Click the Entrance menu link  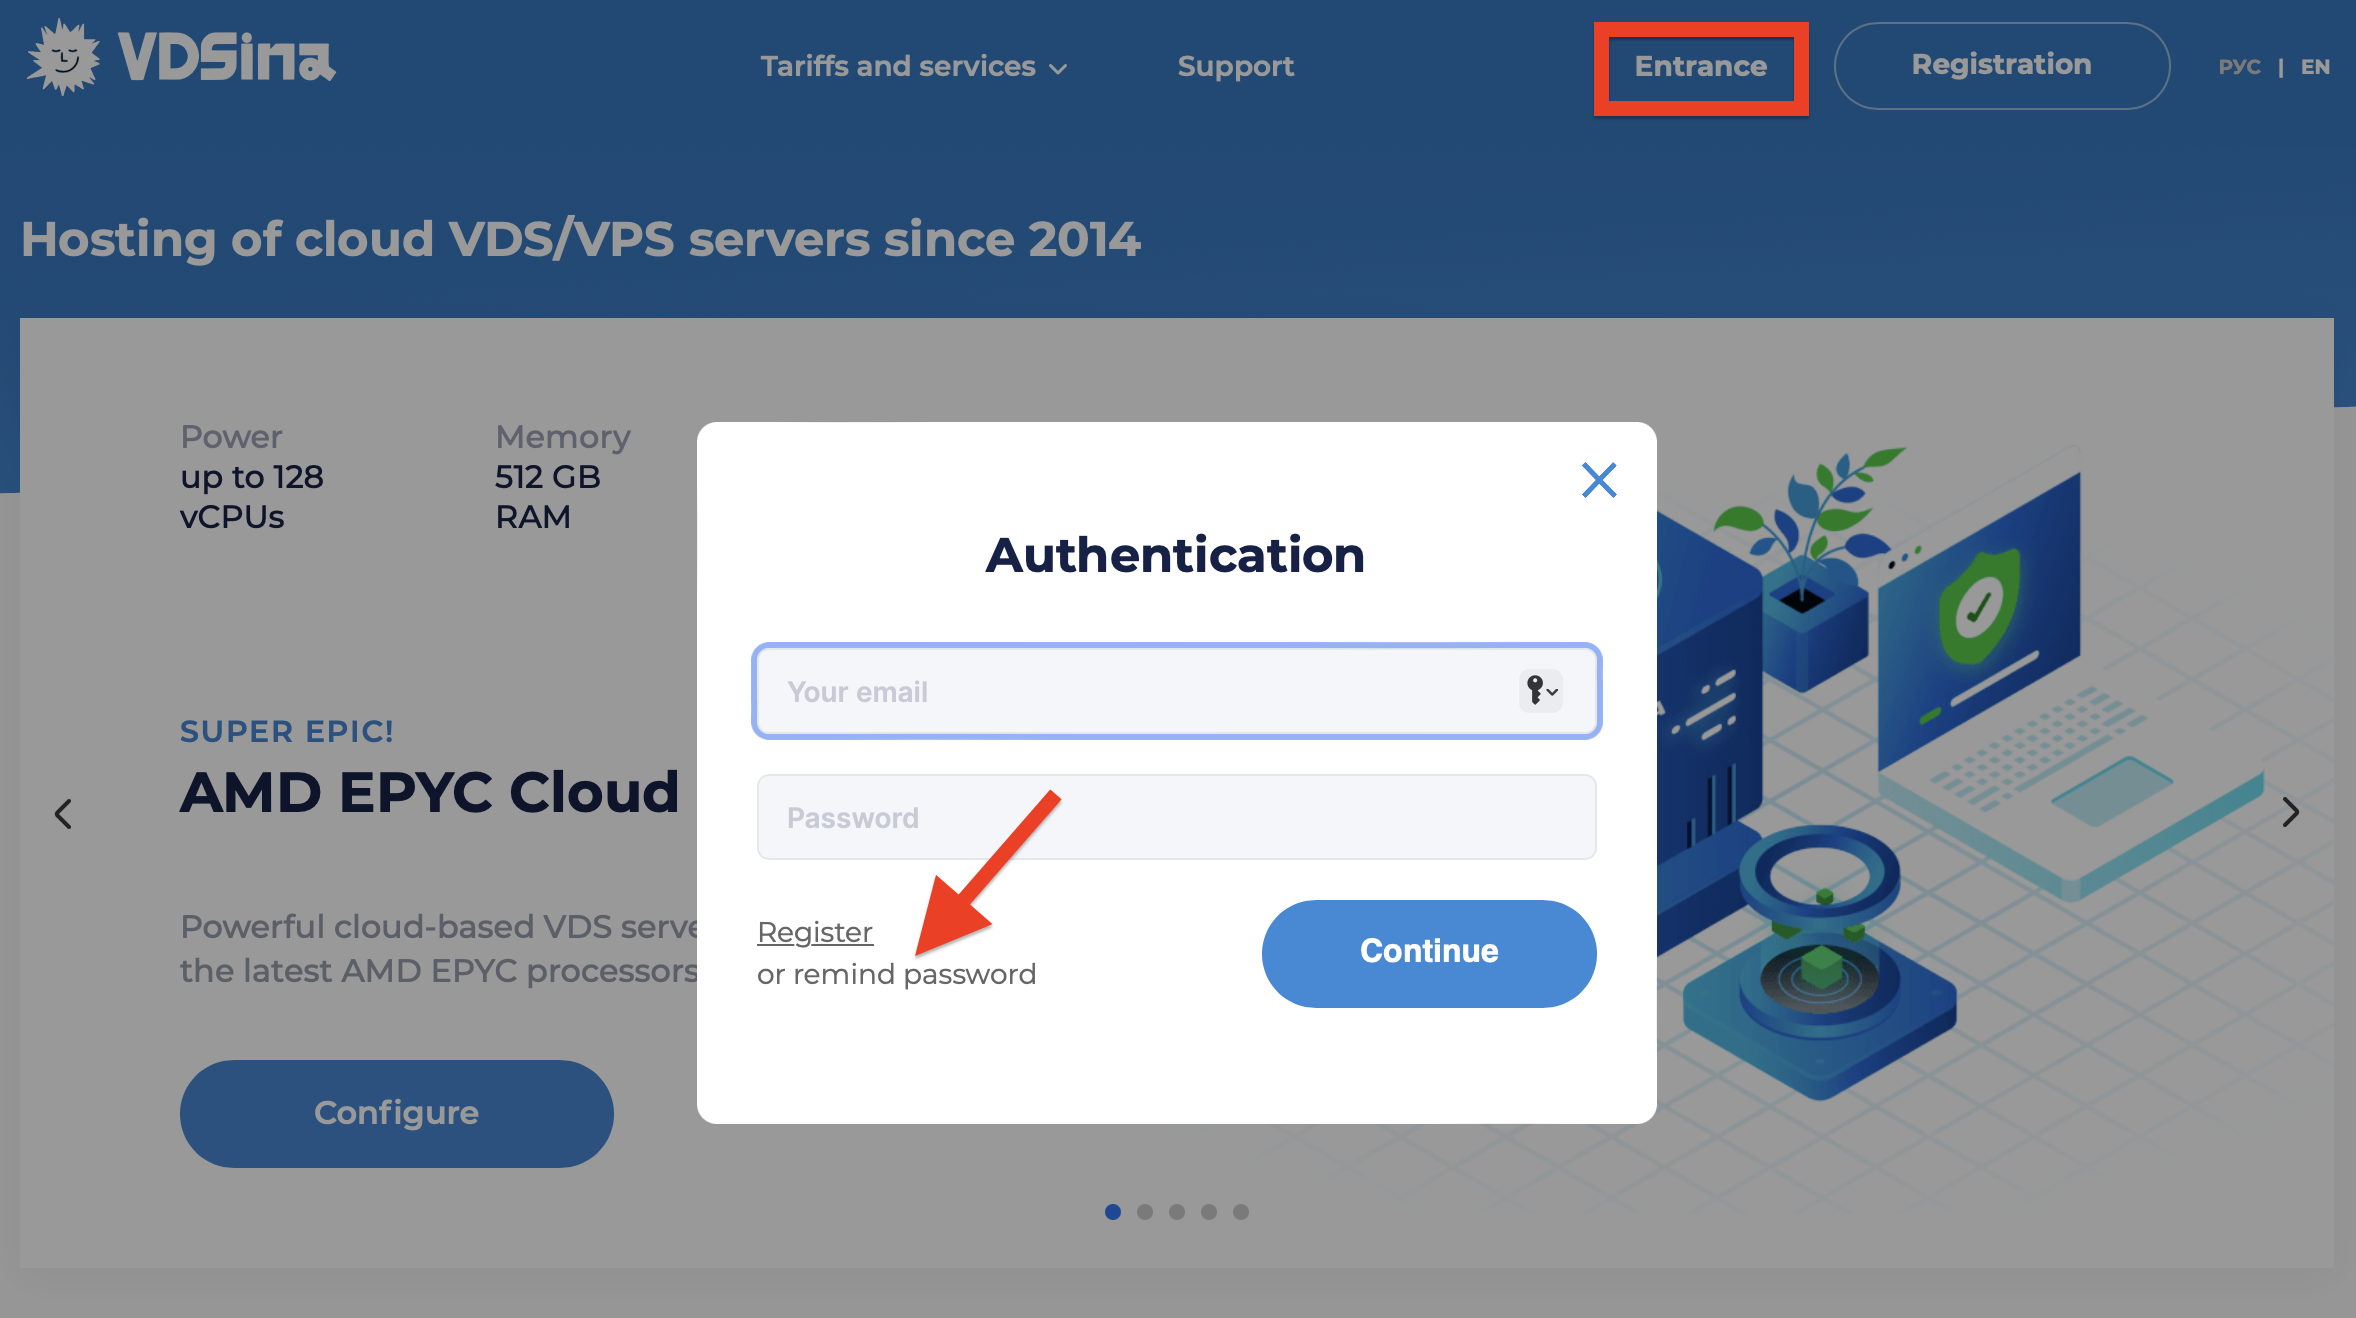tap(1700, 66)
